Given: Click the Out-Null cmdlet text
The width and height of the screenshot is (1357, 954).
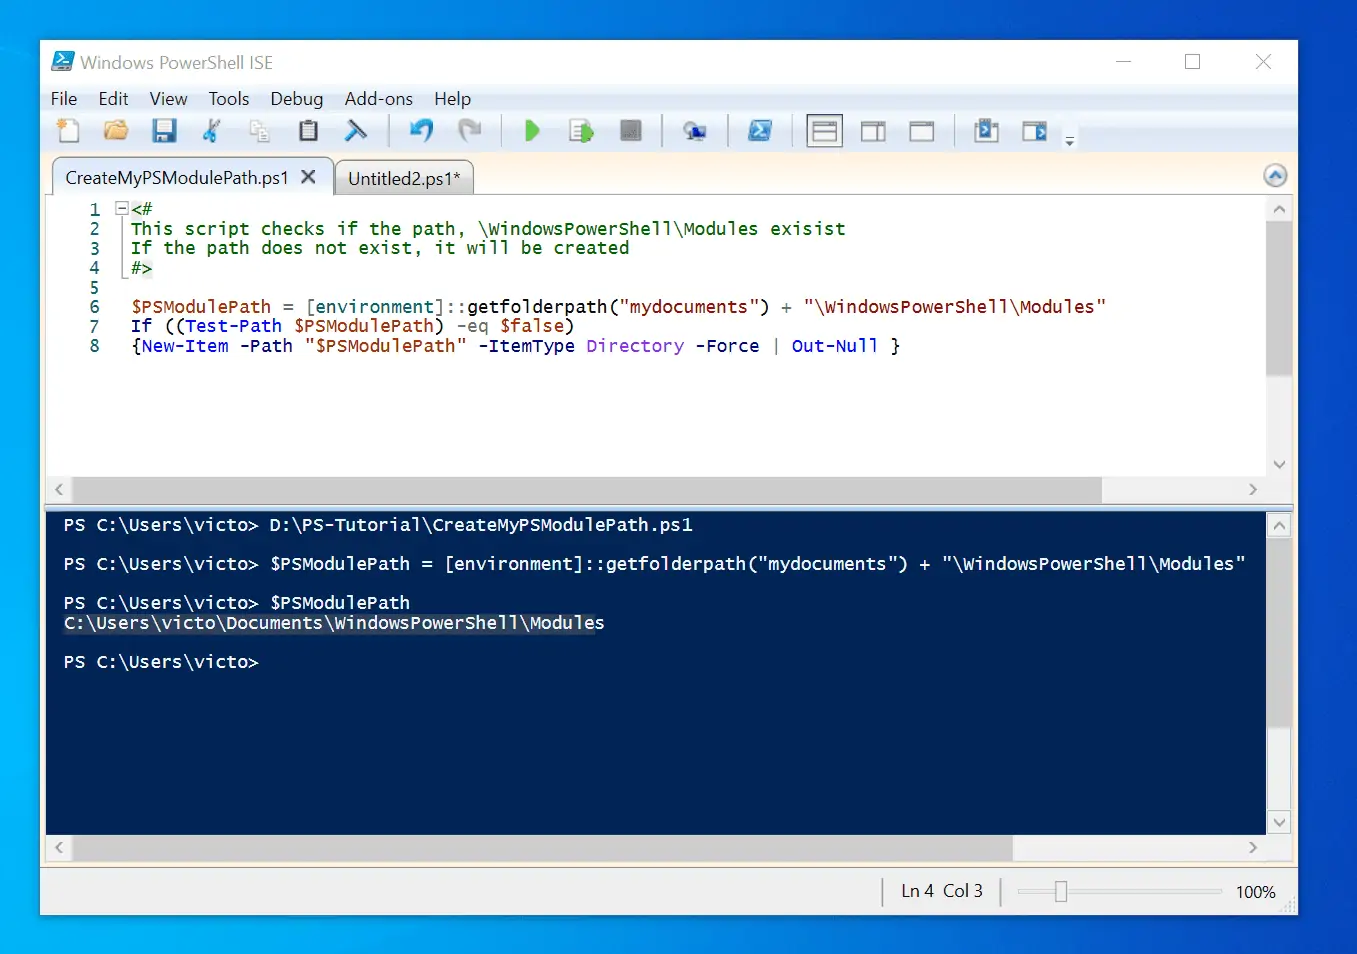Looking at the screenshot, I should pos(835,346).
